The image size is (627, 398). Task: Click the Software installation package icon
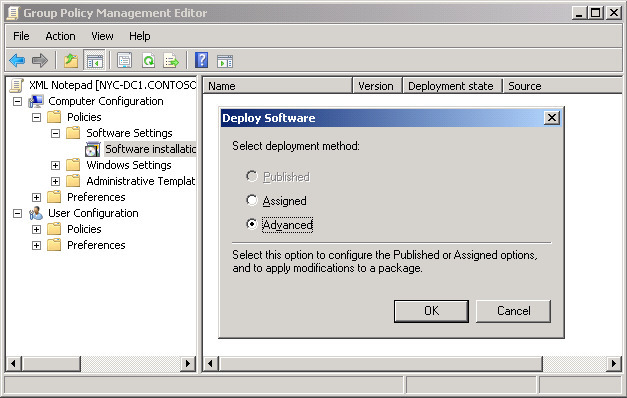pos(93,149)
